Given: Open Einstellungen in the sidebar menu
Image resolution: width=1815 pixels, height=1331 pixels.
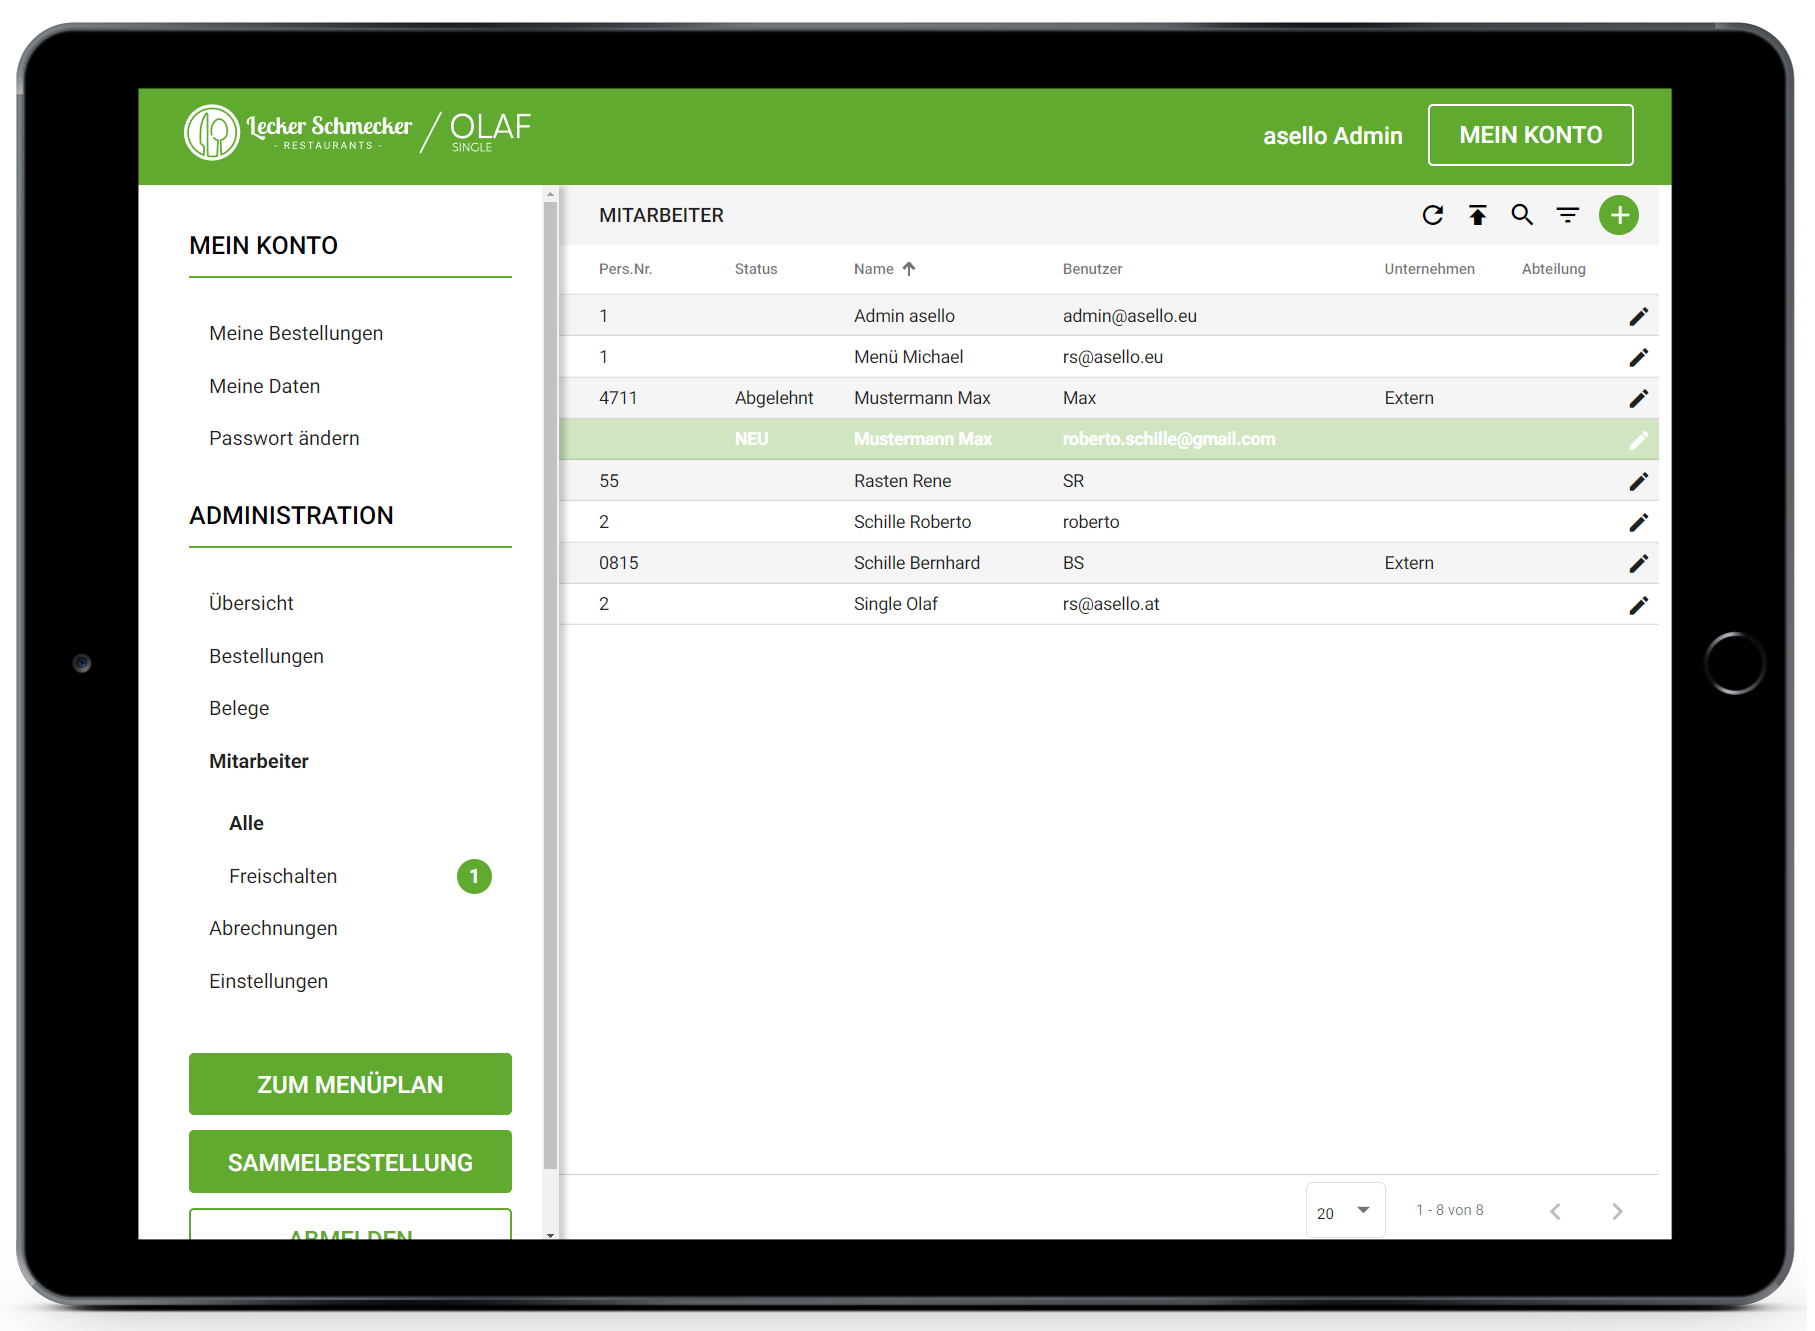Looking at the screenshot, I should point(268,981).
